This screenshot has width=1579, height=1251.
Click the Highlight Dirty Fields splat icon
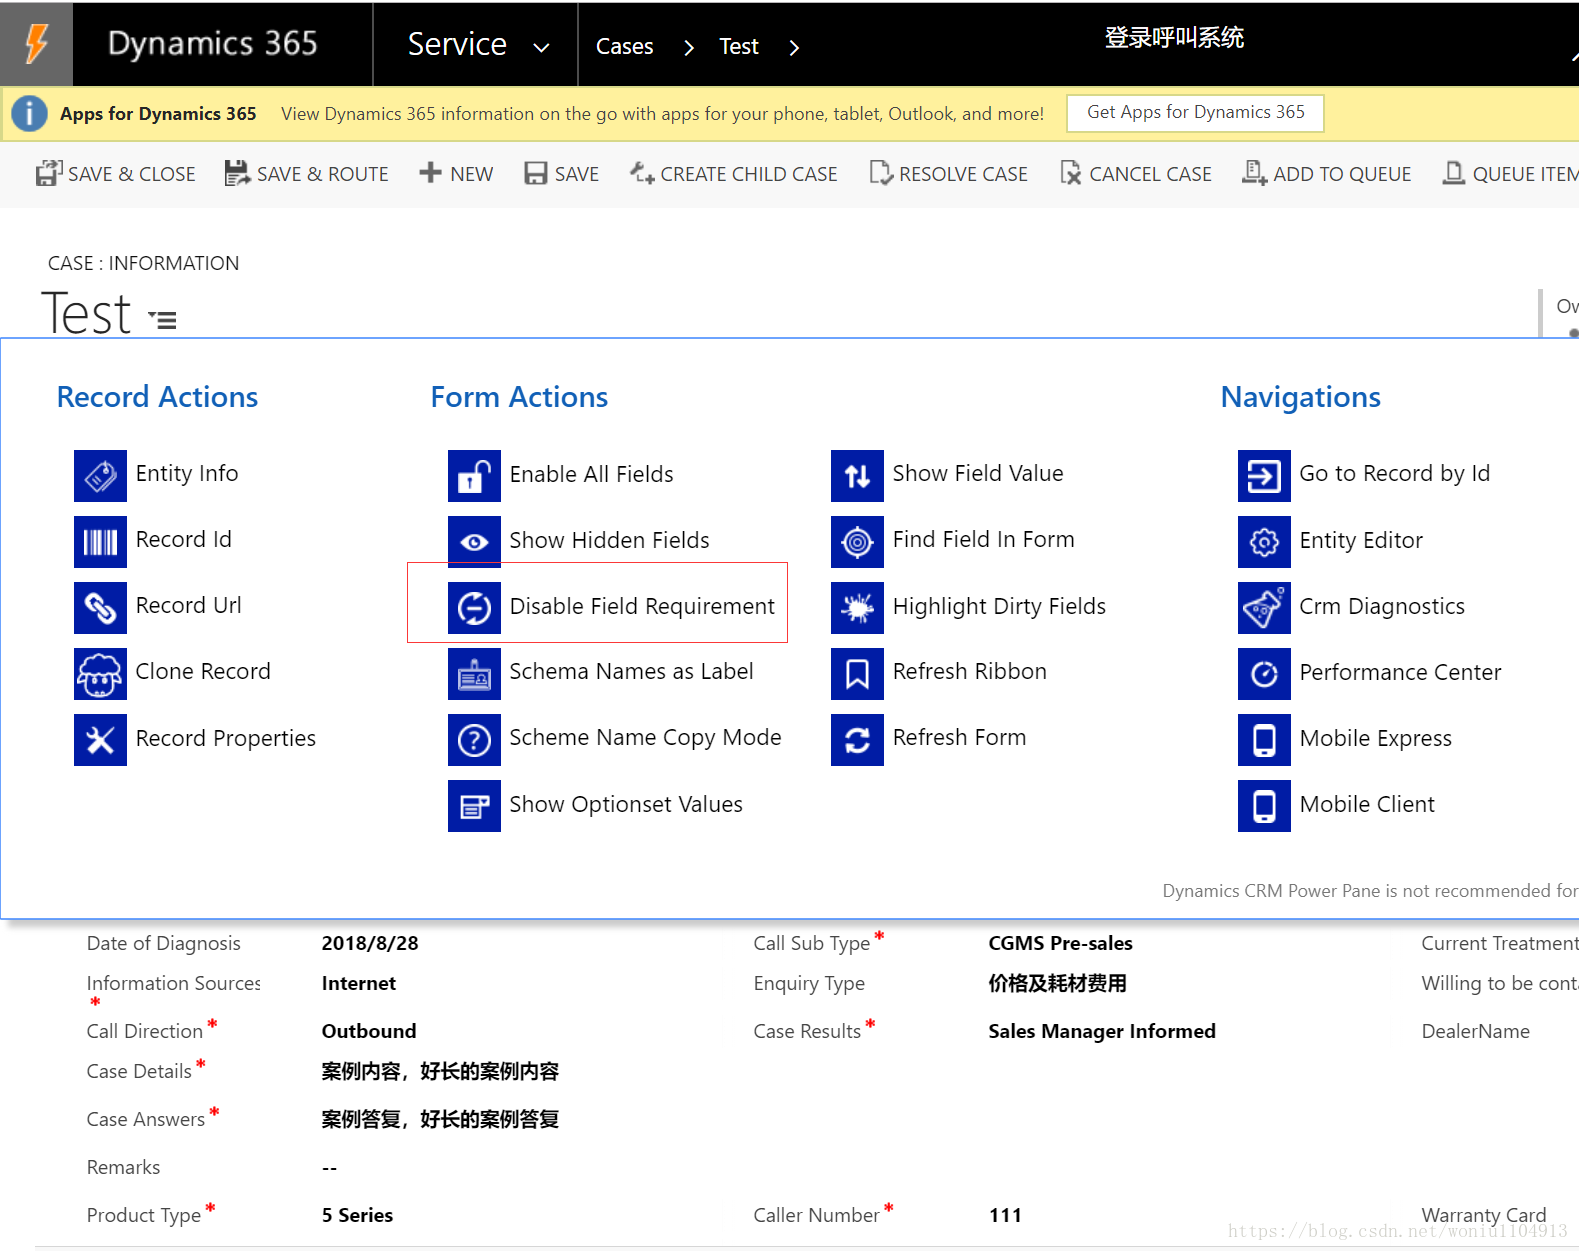tap(857, 607)
